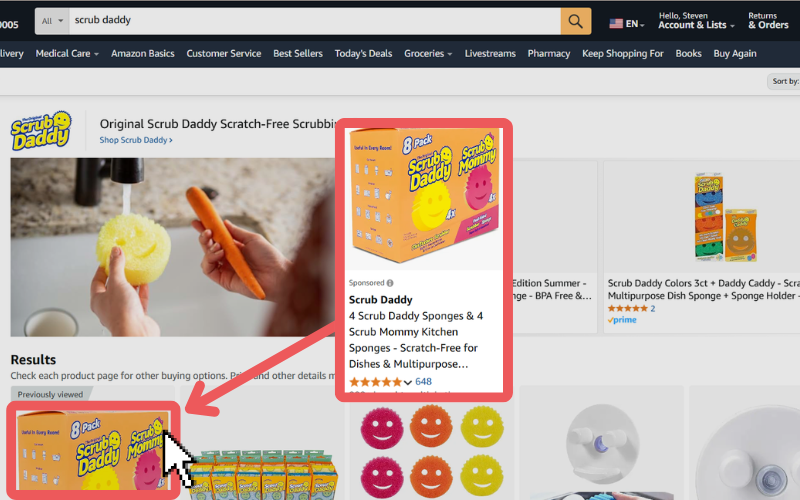Click the orange search magnifier button
The height and width of the screenshot is (500, 800).
pos(576,21)
